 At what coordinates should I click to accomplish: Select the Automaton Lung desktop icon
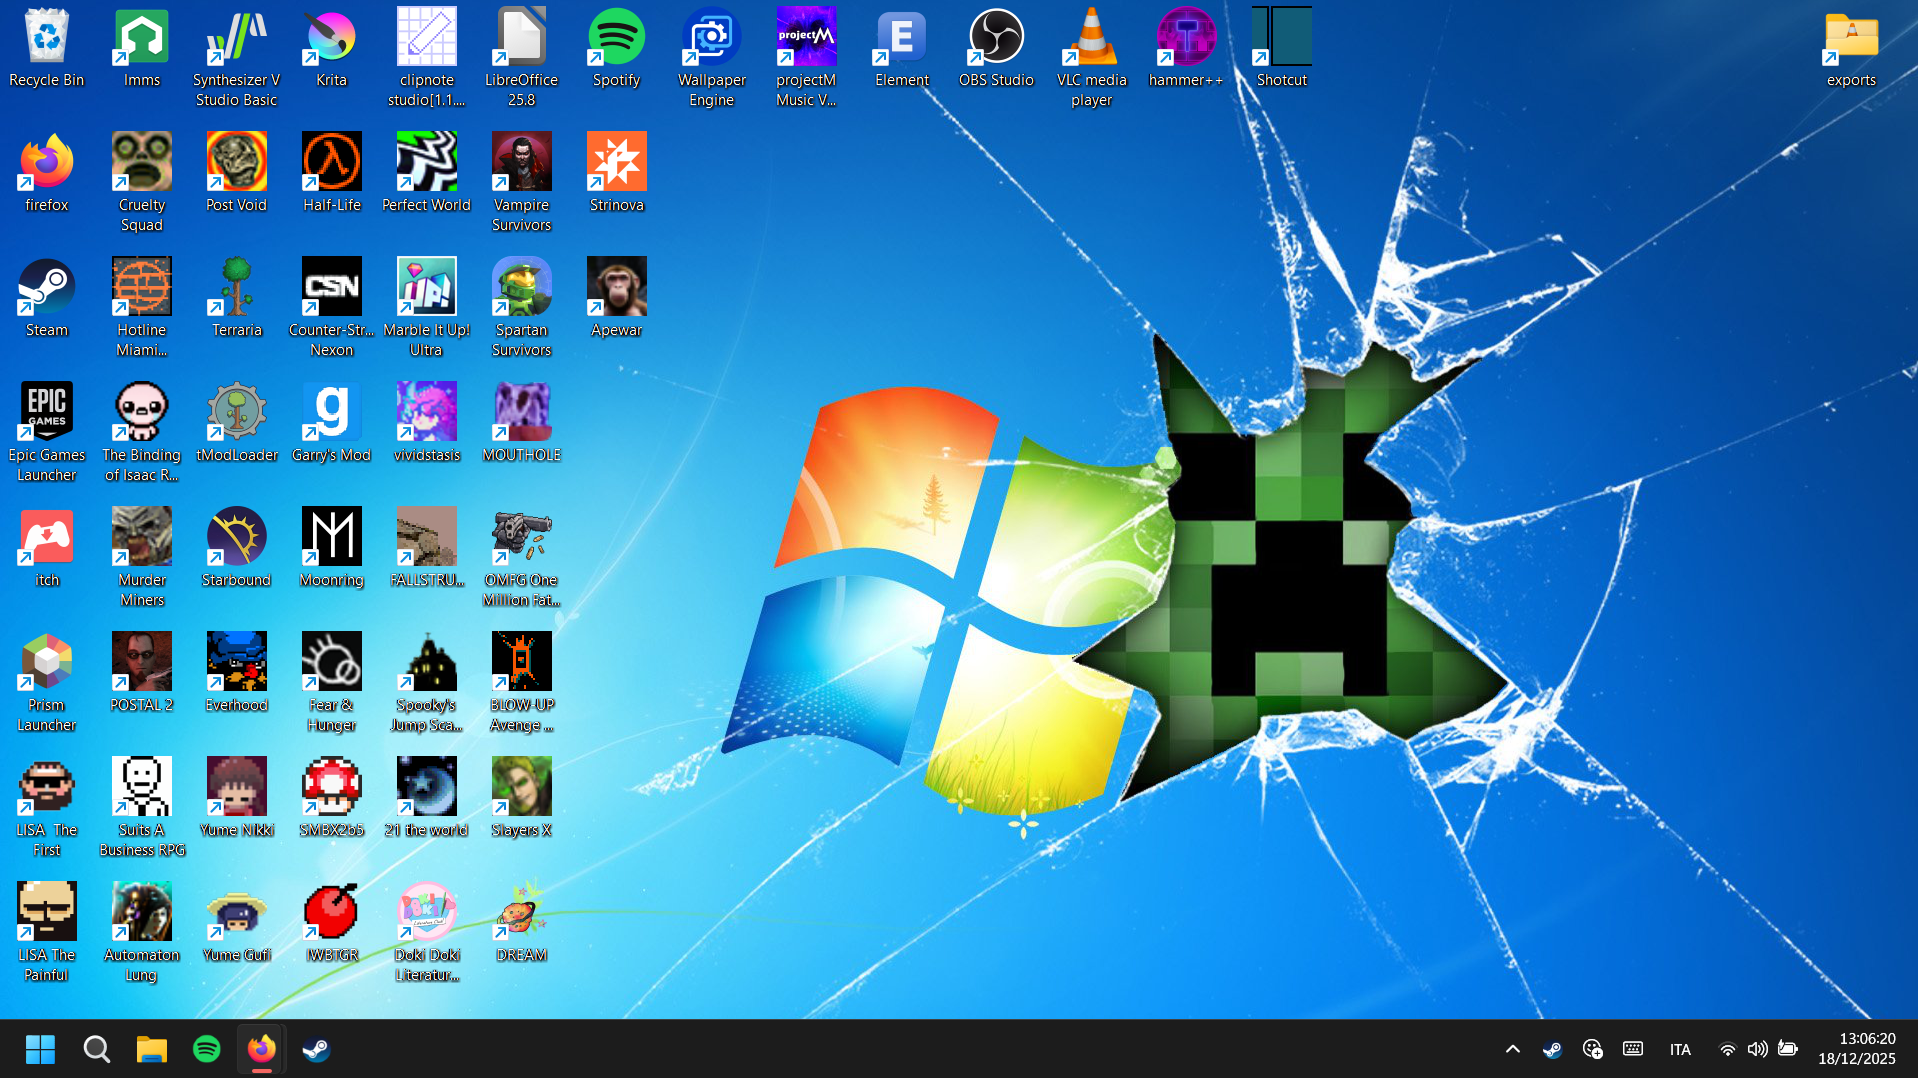click(x=141, y=933)
